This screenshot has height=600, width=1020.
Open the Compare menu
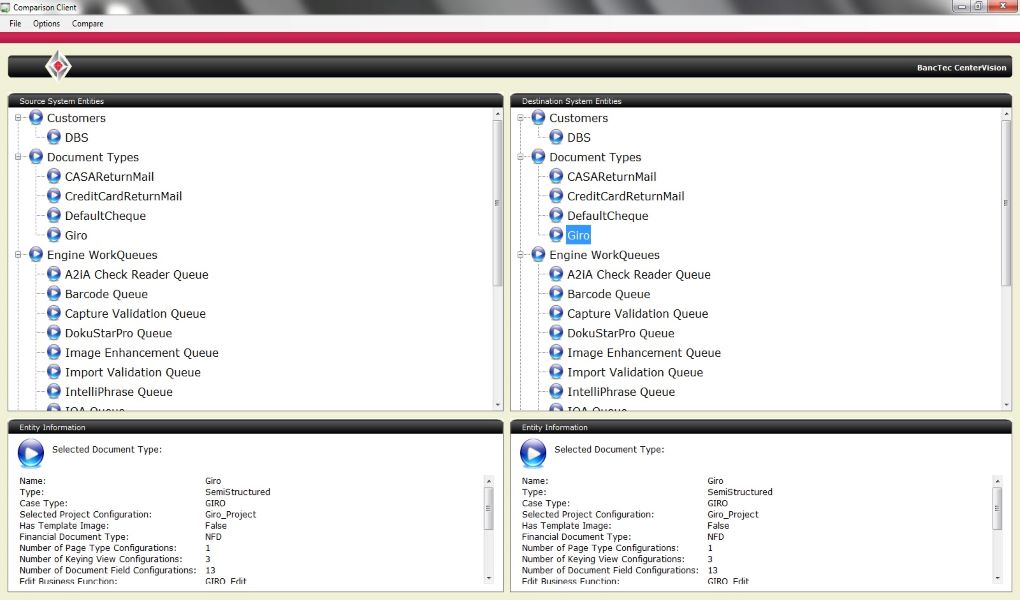click(x=87, y=23)
